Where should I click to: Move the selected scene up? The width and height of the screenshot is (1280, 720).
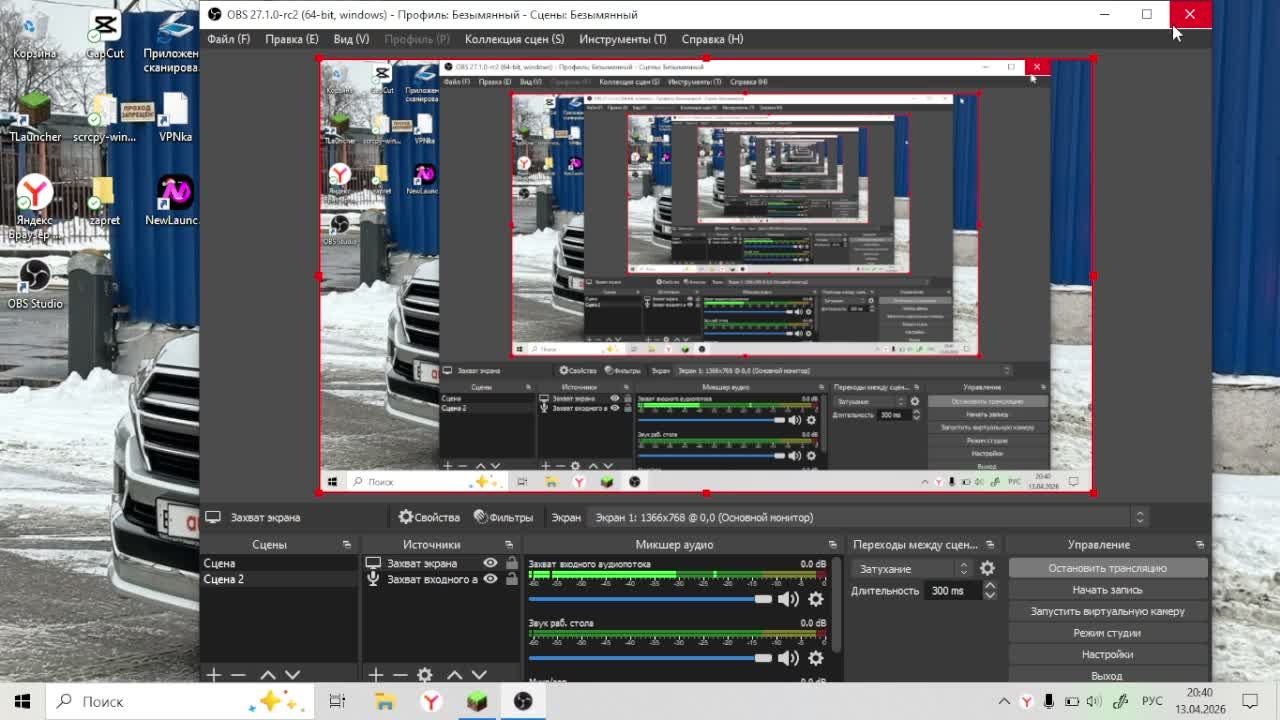pos(268,675)
